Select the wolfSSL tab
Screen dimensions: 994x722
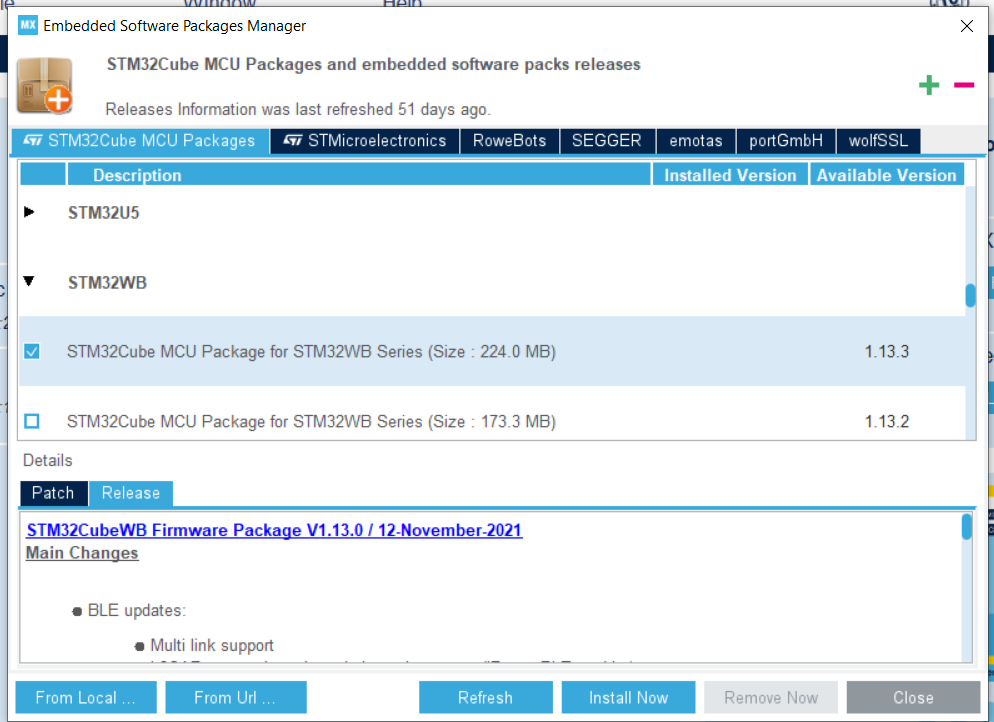coord(878,141)
